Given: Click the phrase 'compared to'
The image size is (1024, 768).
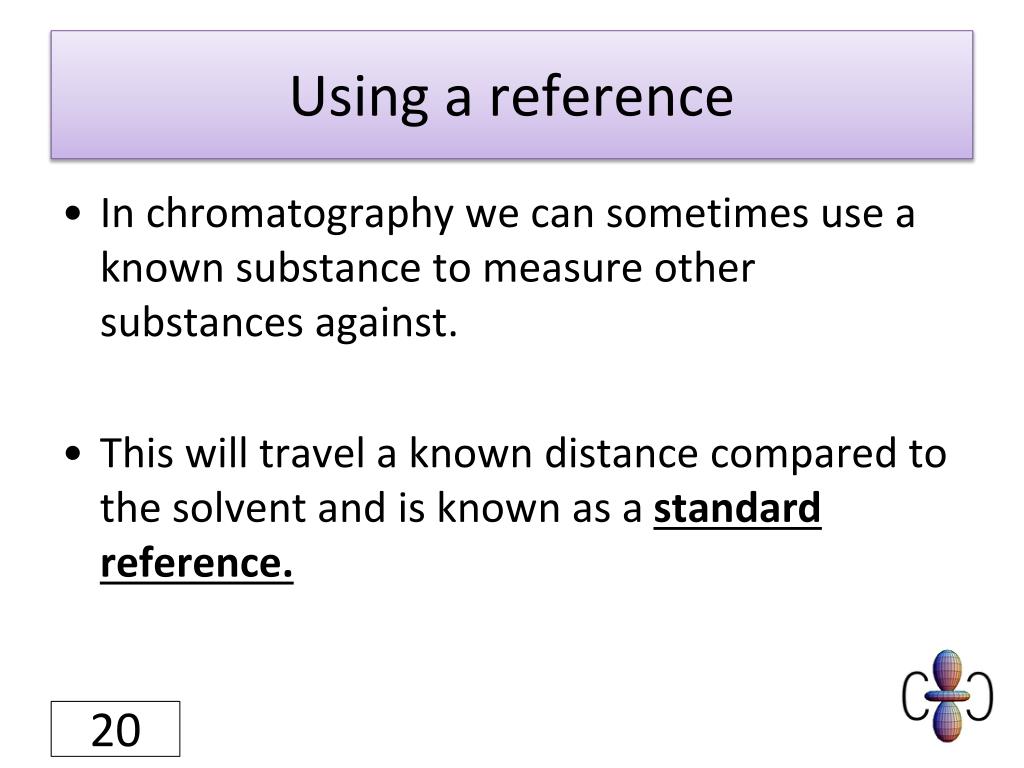Looking at the screenshot, I should (829, 455).
